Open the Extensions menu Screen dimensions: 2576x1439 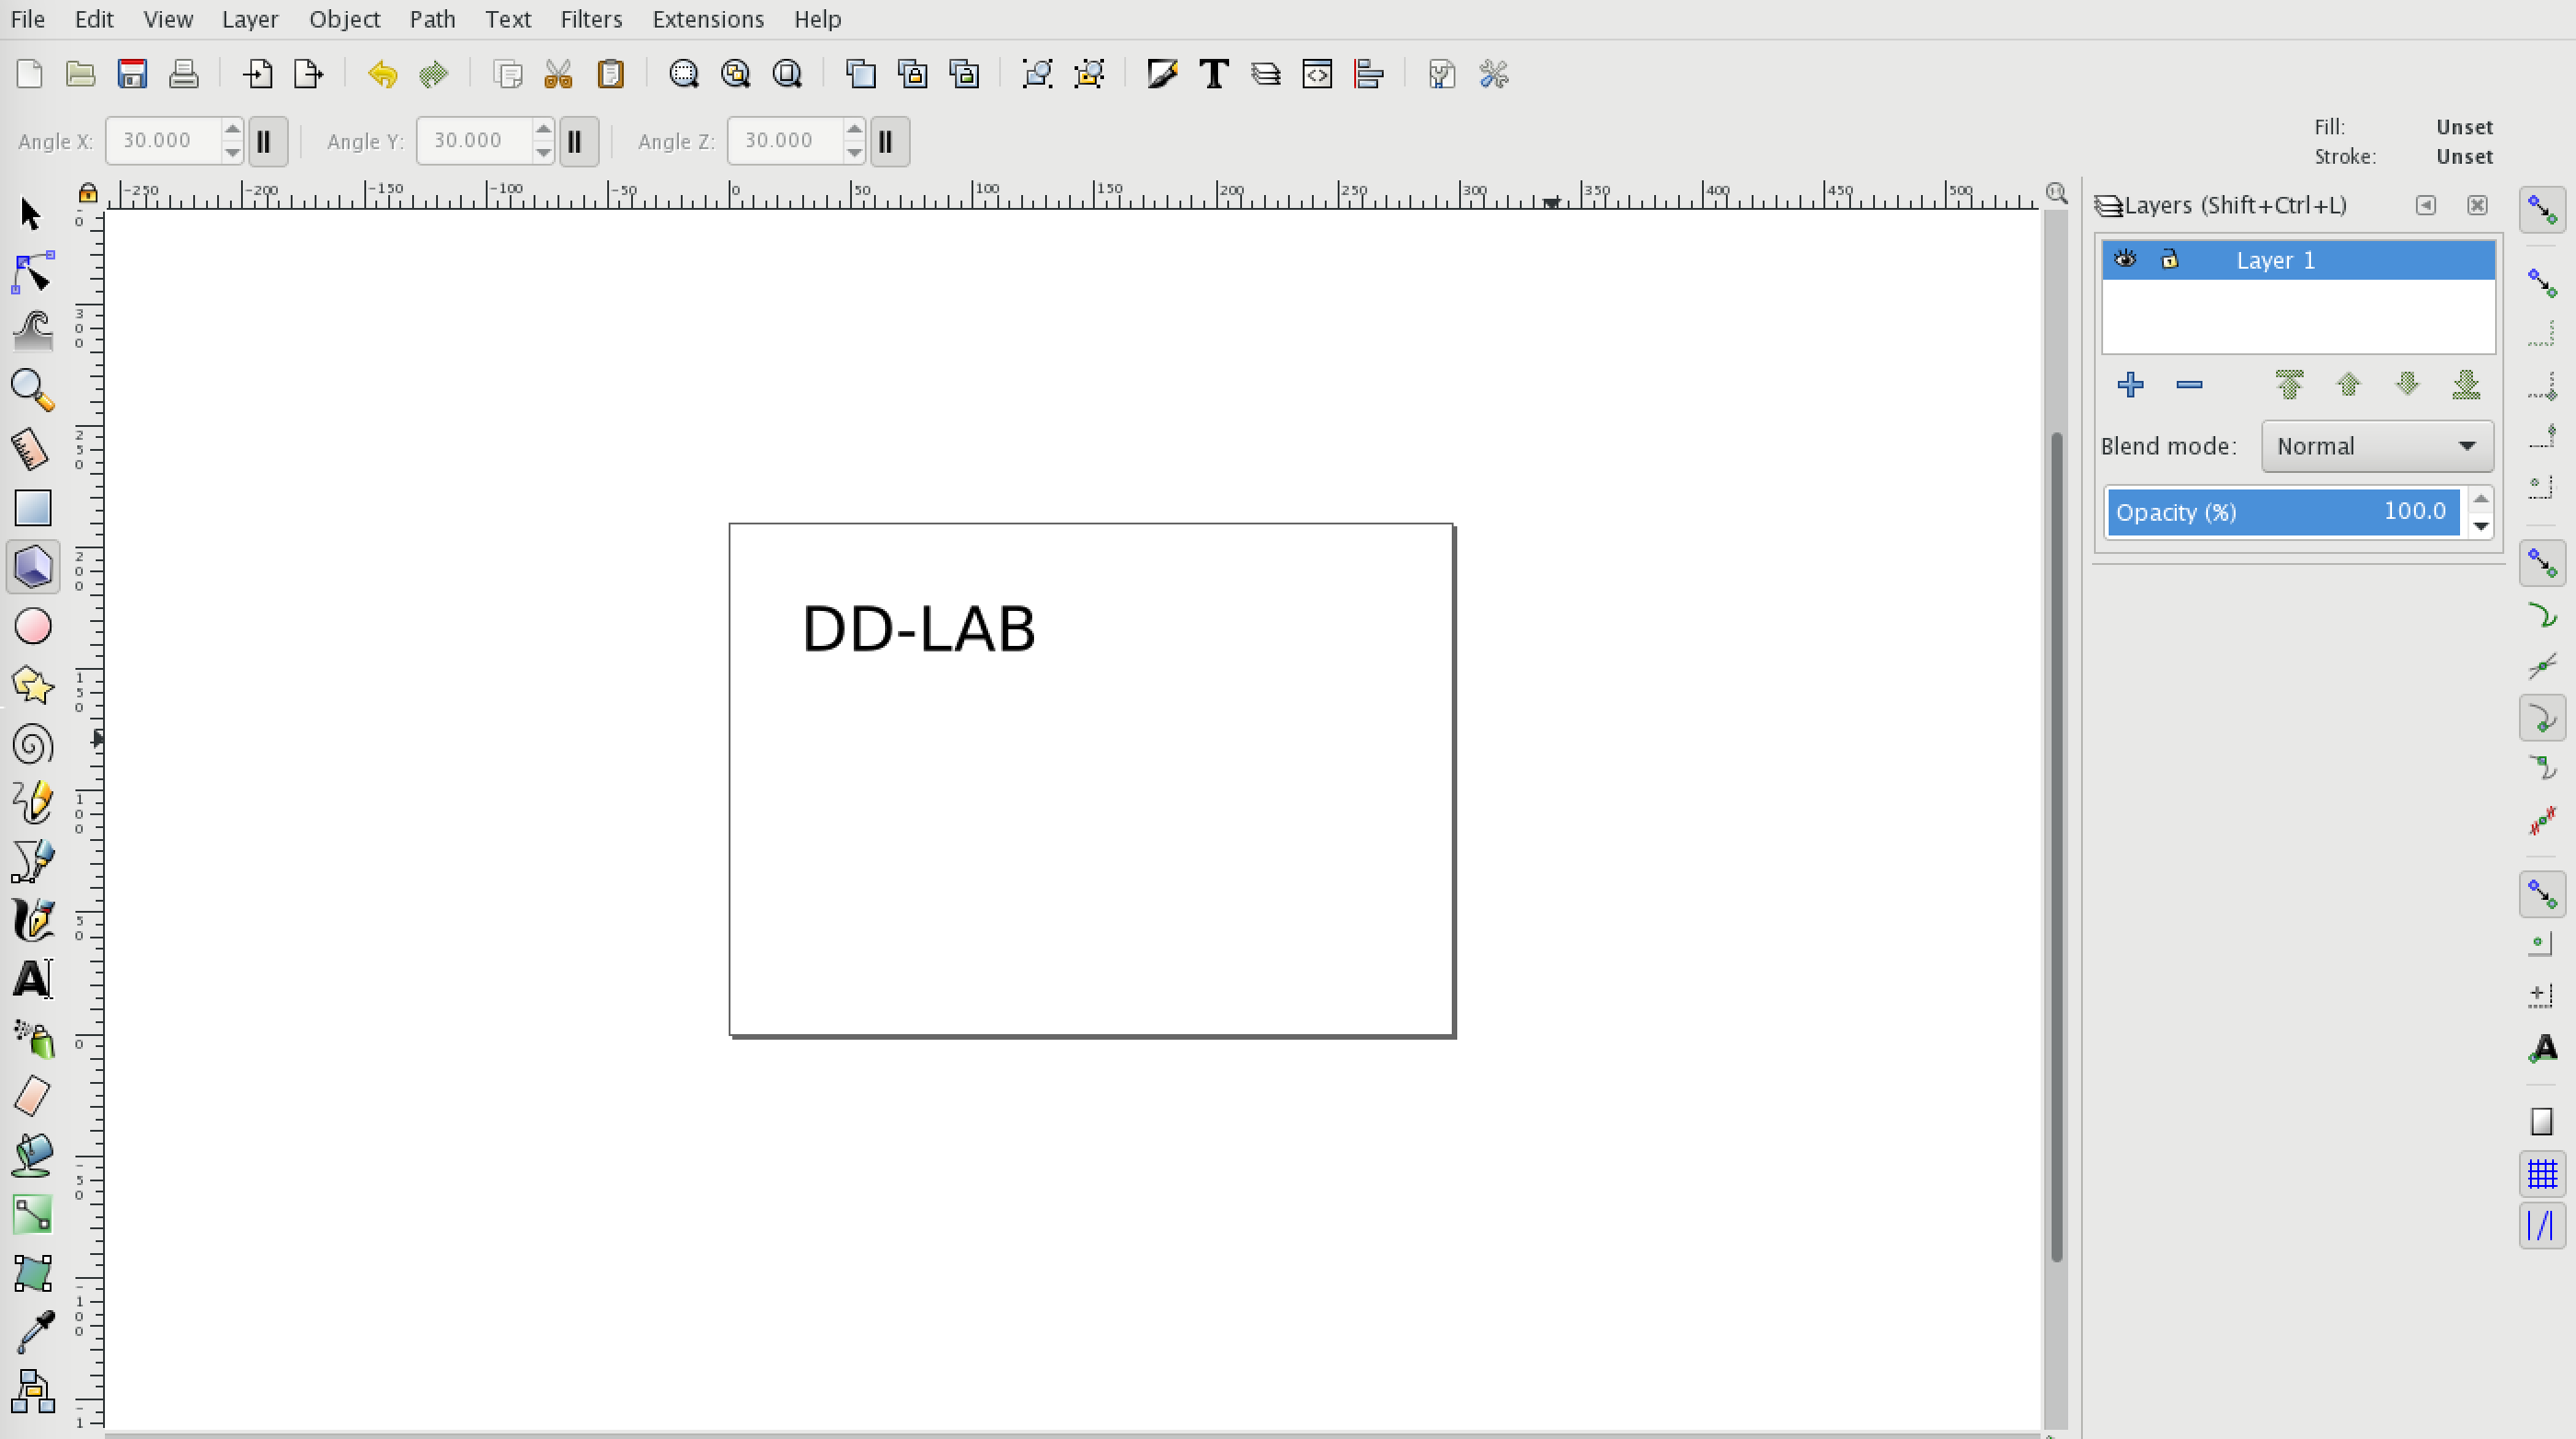pyautogui.click(x=707, y=19)
